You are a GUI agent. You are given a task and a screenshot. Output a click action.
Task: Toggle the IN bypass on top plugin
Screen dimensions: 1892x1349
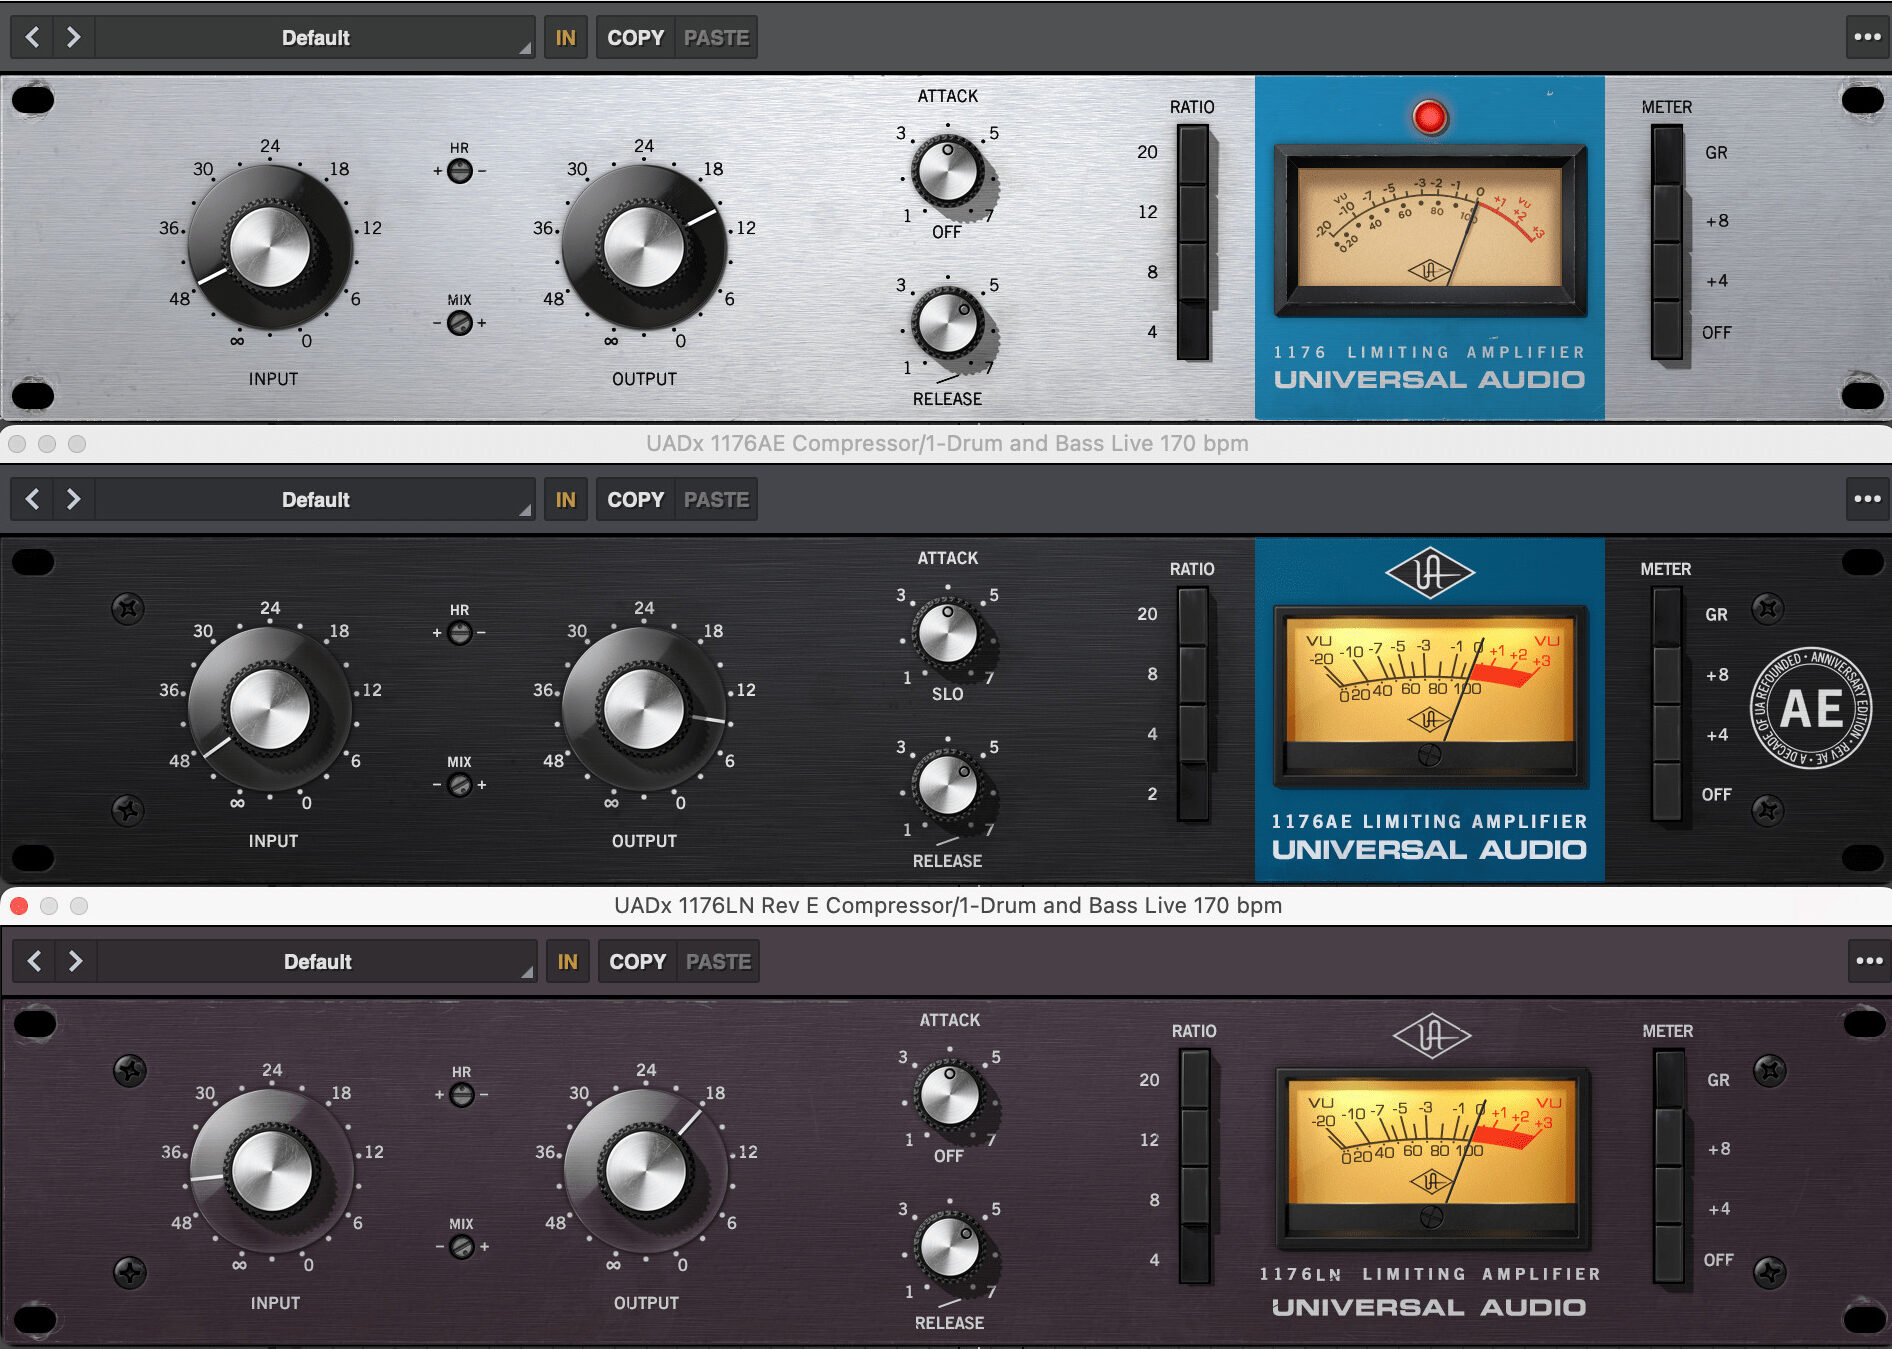(565, 38)
